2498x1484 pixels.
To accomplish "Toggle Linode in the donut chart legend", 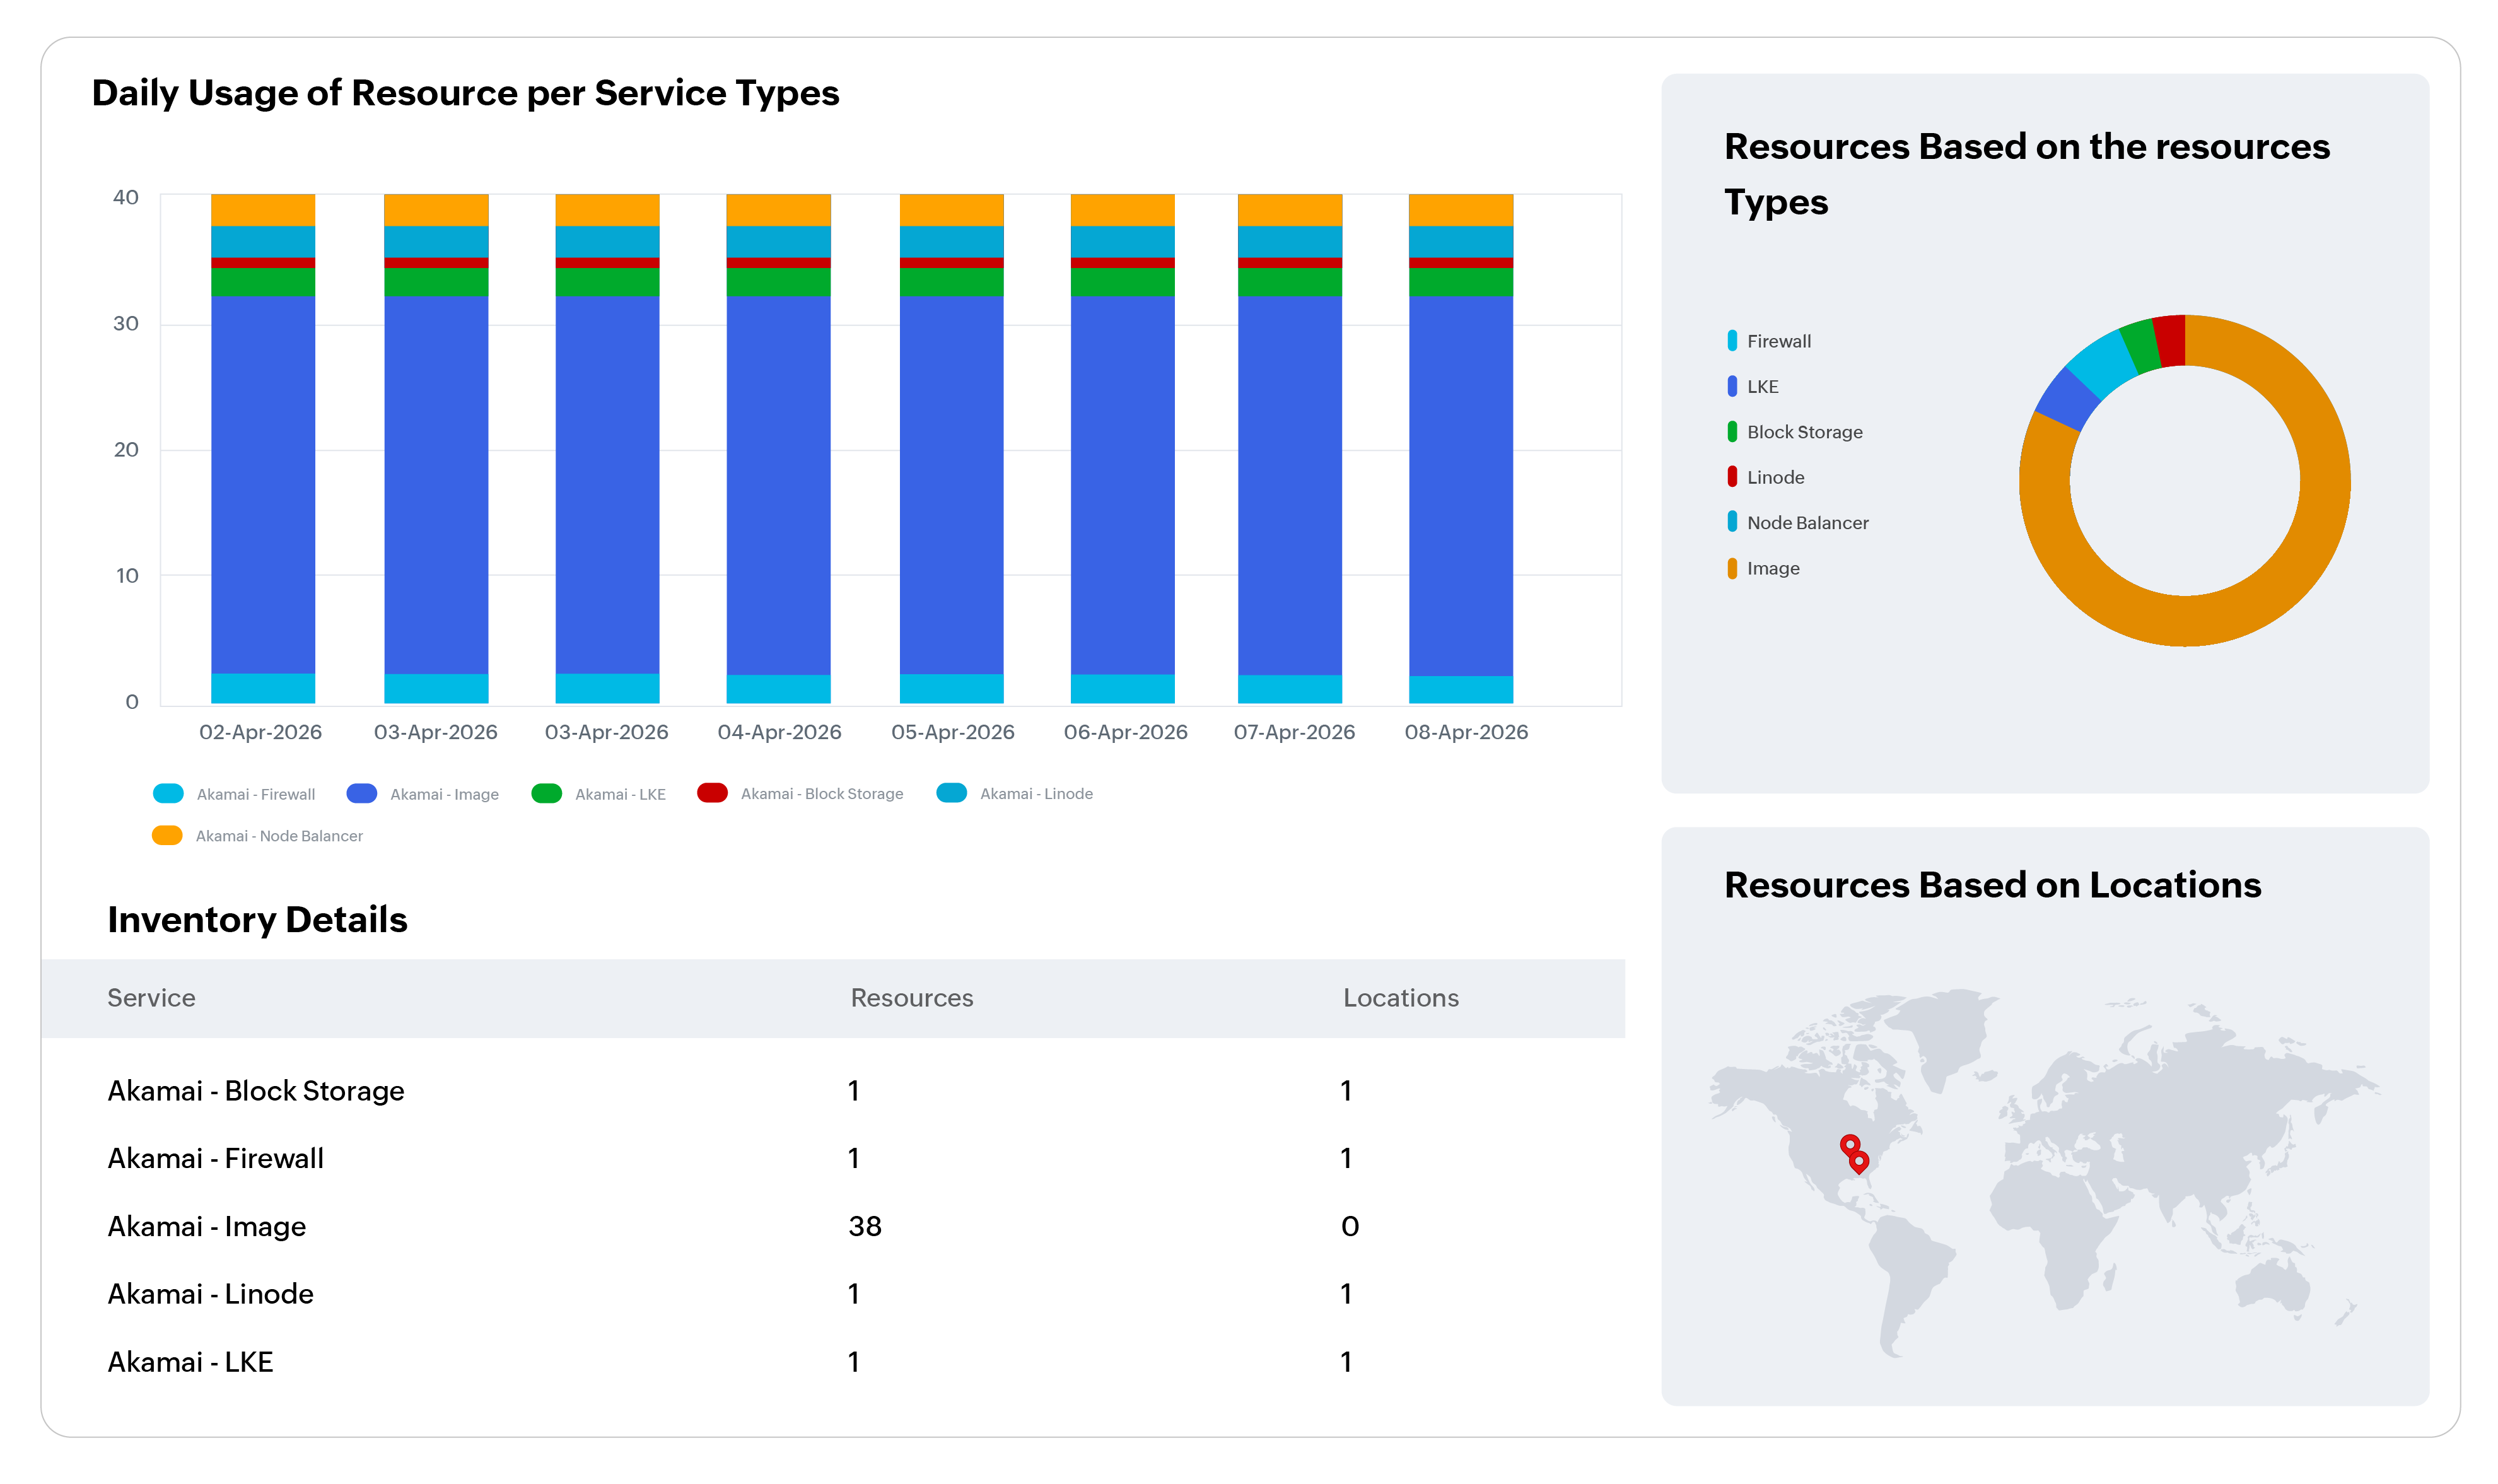I will 1766,477.
